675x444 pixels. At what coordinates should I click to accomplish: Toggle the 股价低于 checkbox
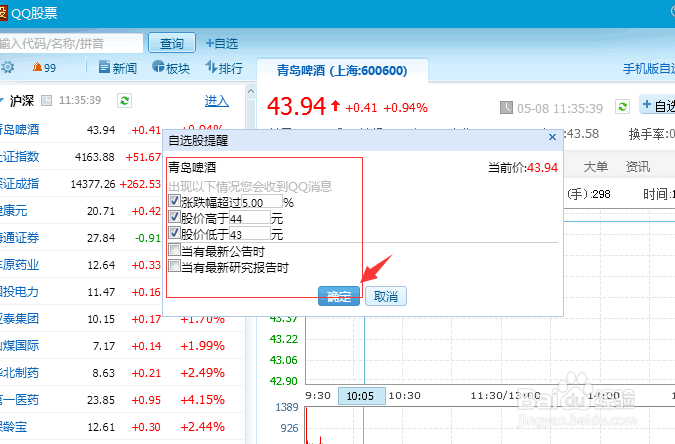(174, 233)
